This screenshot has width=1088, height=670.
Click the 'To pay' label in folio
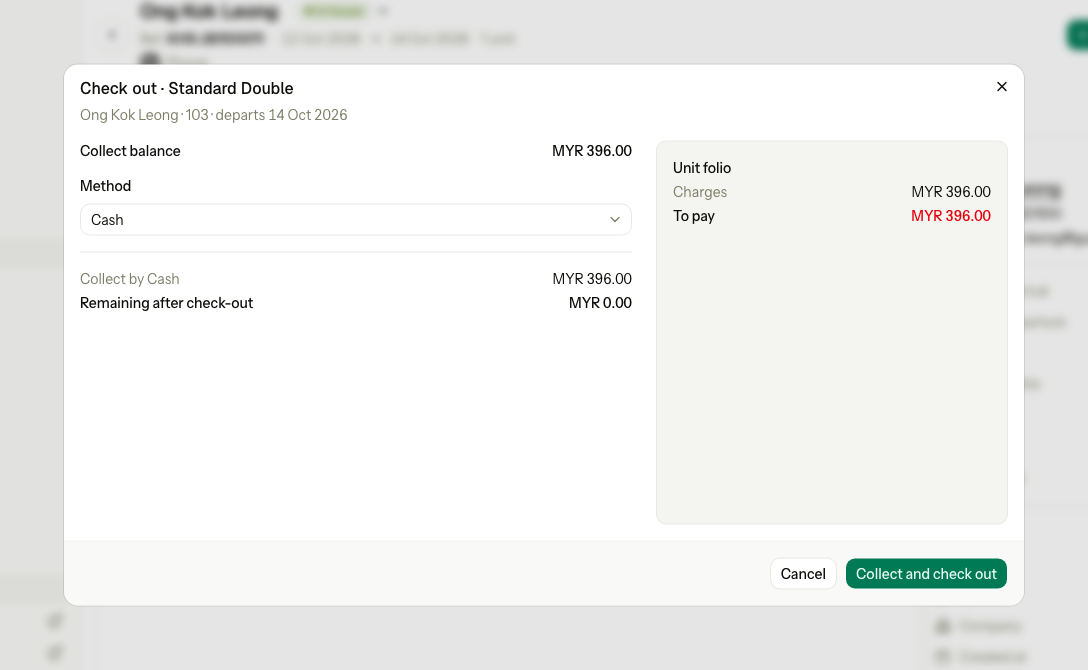click(693, 216)
